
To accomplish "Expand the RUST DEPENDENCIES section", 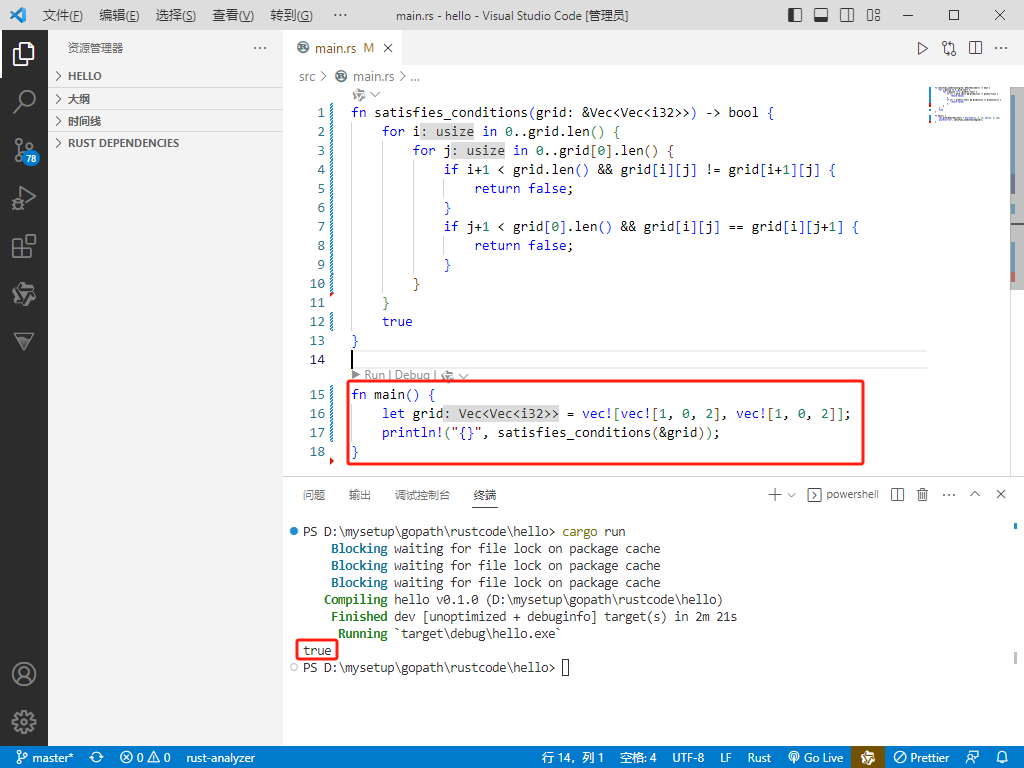I will click(166, 143).
